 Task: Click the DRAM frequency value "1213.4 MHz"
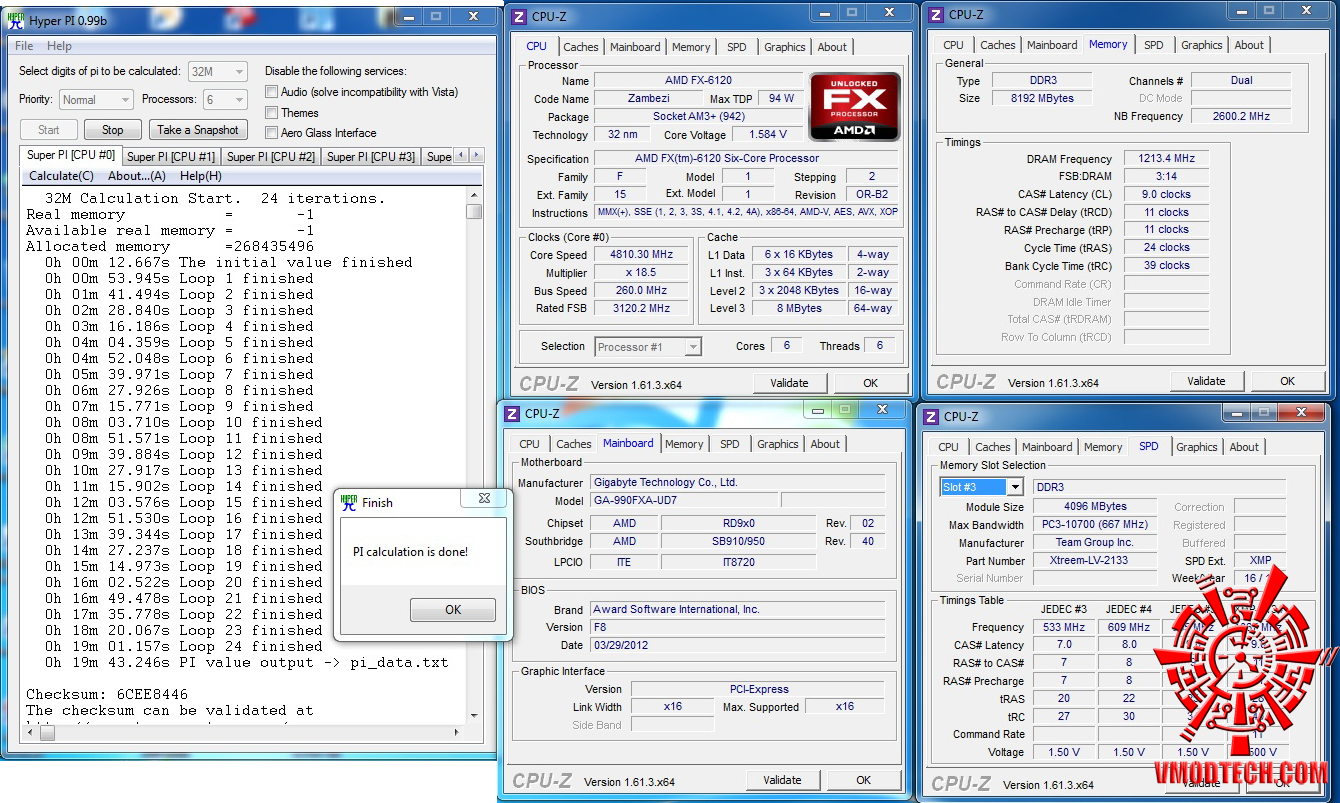(1166, 159)
